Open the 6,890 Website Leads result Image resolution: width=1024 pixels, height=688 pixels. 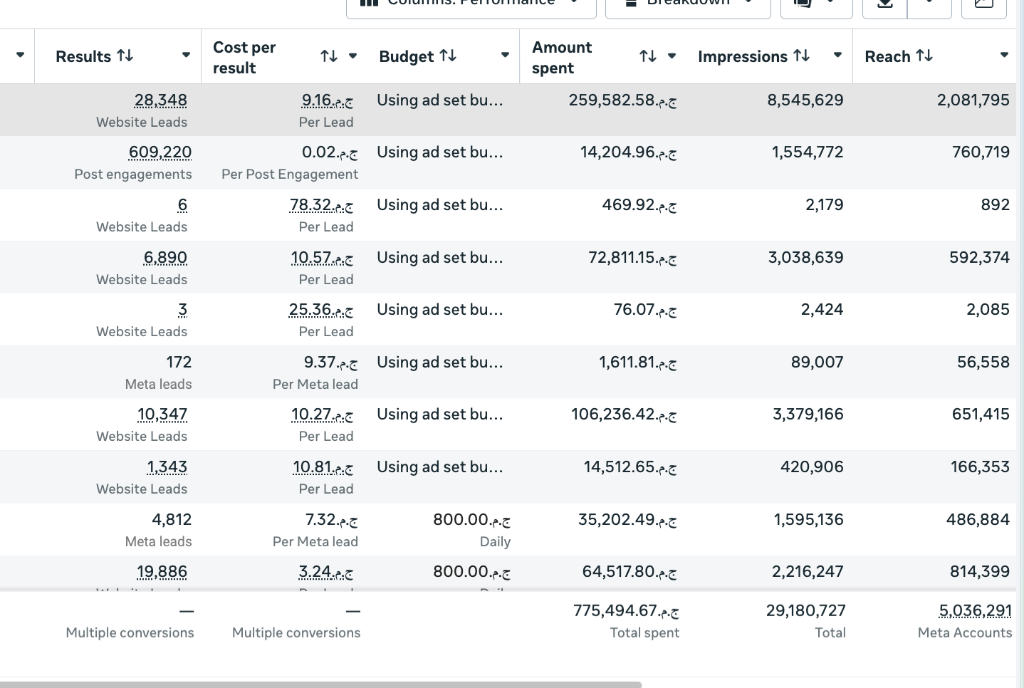pos(165,258)
